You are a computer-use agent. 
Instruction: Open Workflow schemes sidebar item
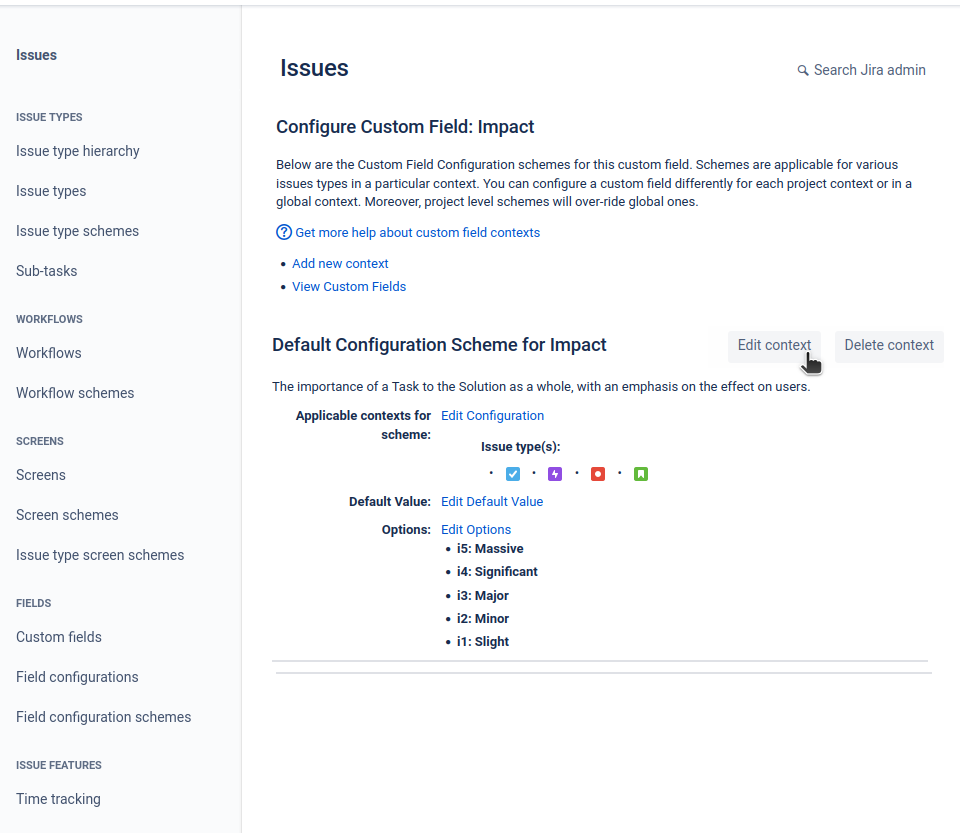75,392
